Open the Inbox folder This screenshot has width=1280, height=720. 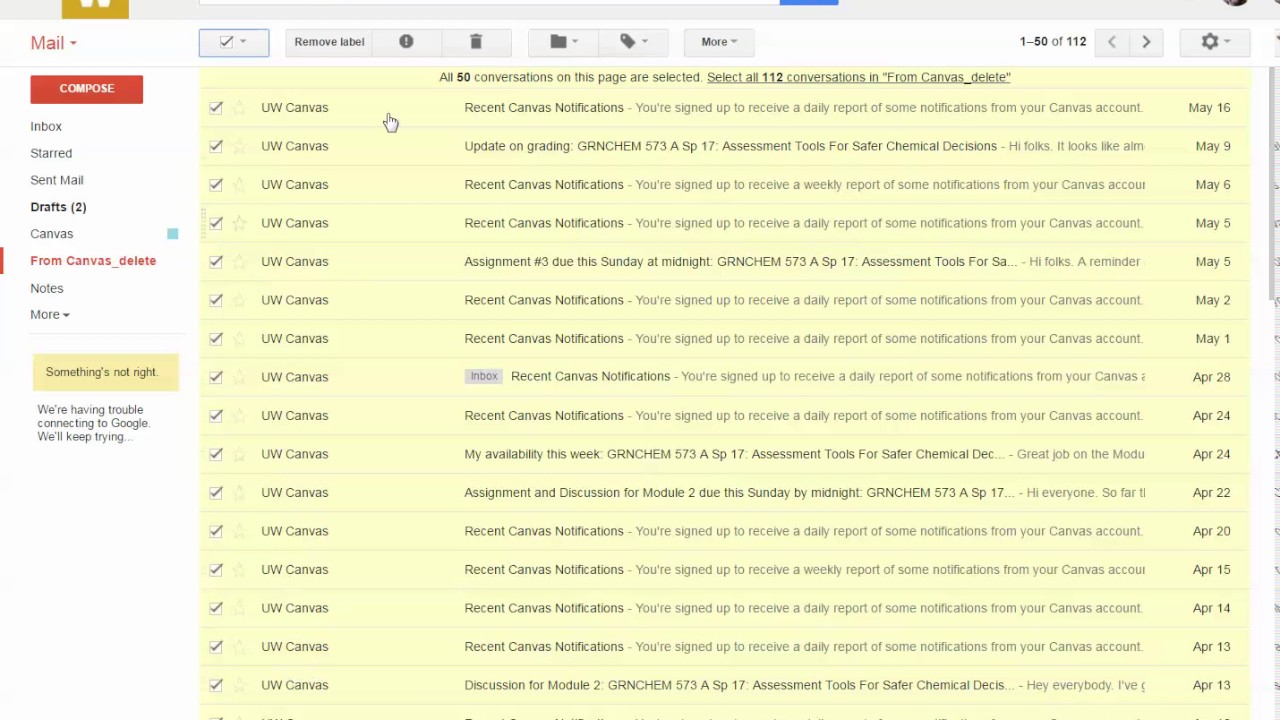46,126
